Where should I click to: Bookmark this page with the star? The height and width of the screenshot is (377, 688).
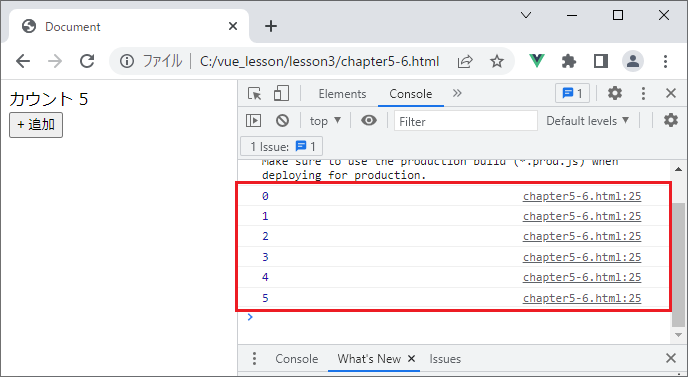[497, 61]
